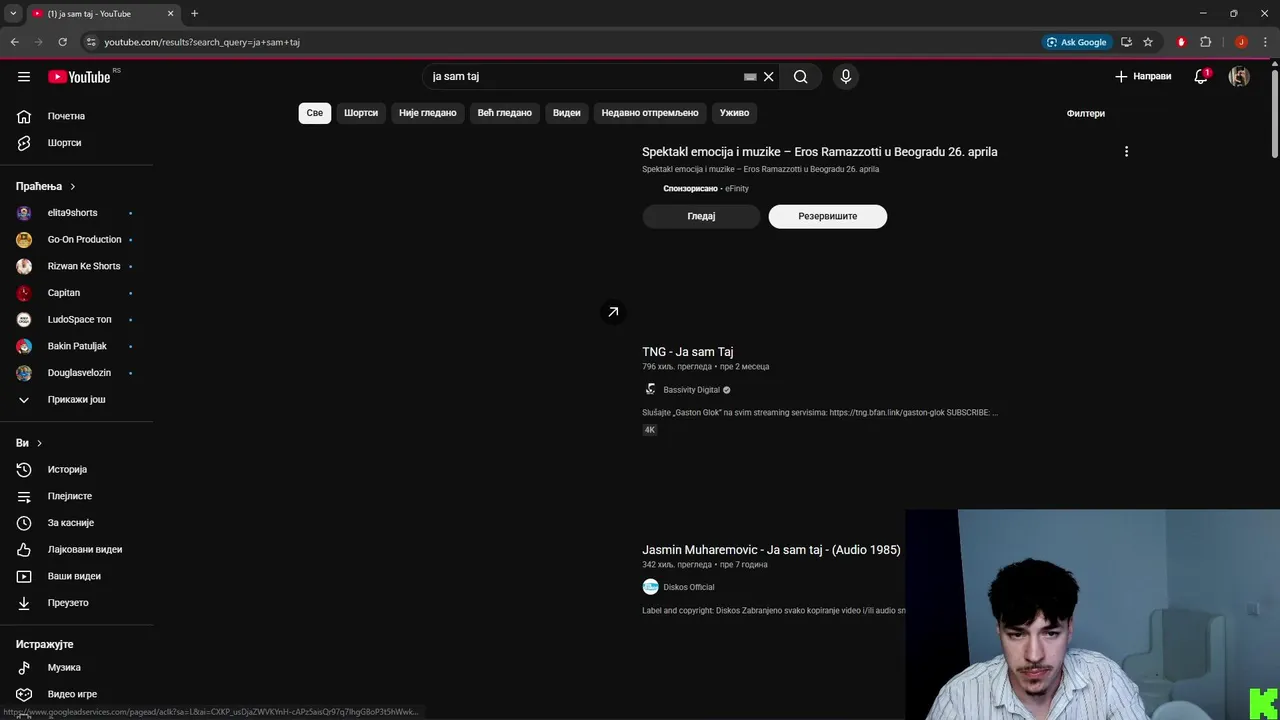Select the Недавно отпремљено chip

pyautogui.click(x=650, y=113)
